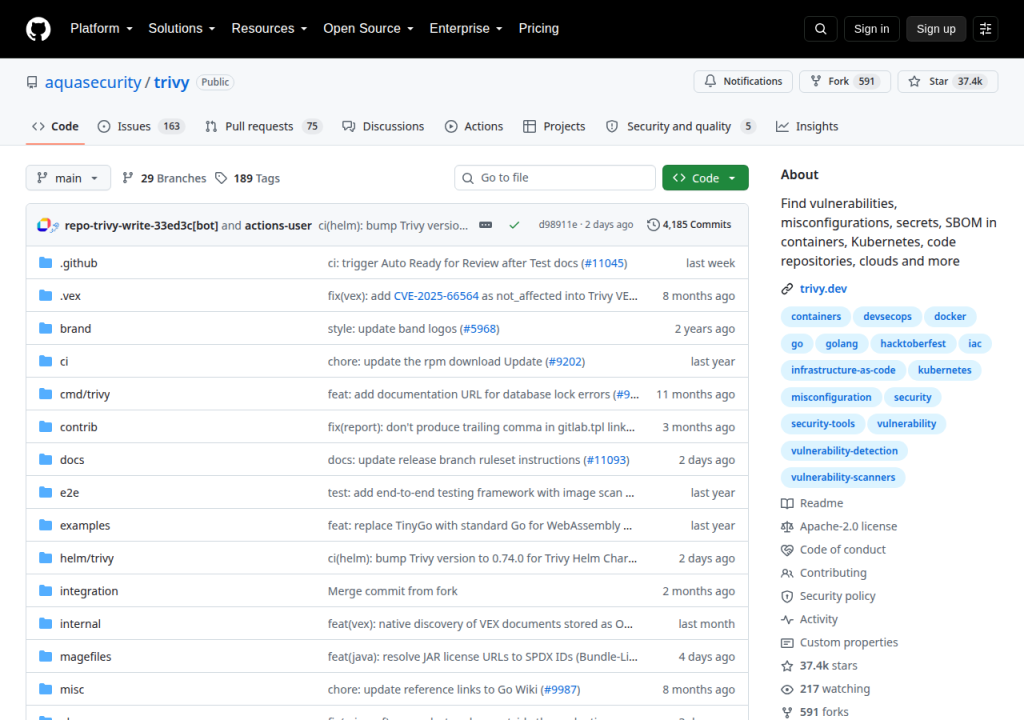1024x720 pixels.
Task: Open the Platform dropdown menu
Action: tap(101, 29)
